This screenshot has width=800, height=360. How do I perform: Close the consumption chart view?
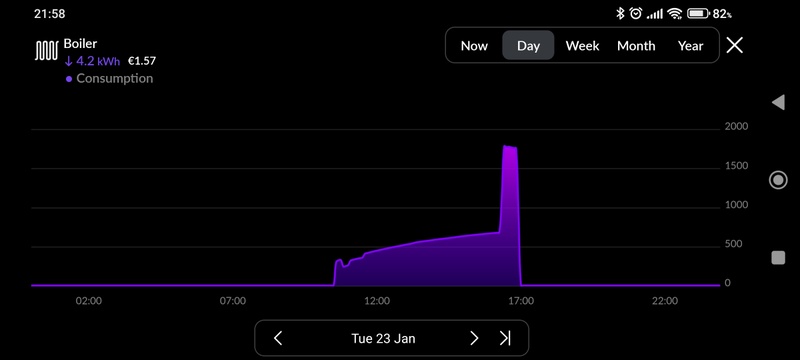pyautogui.click(x=734, y=45)
